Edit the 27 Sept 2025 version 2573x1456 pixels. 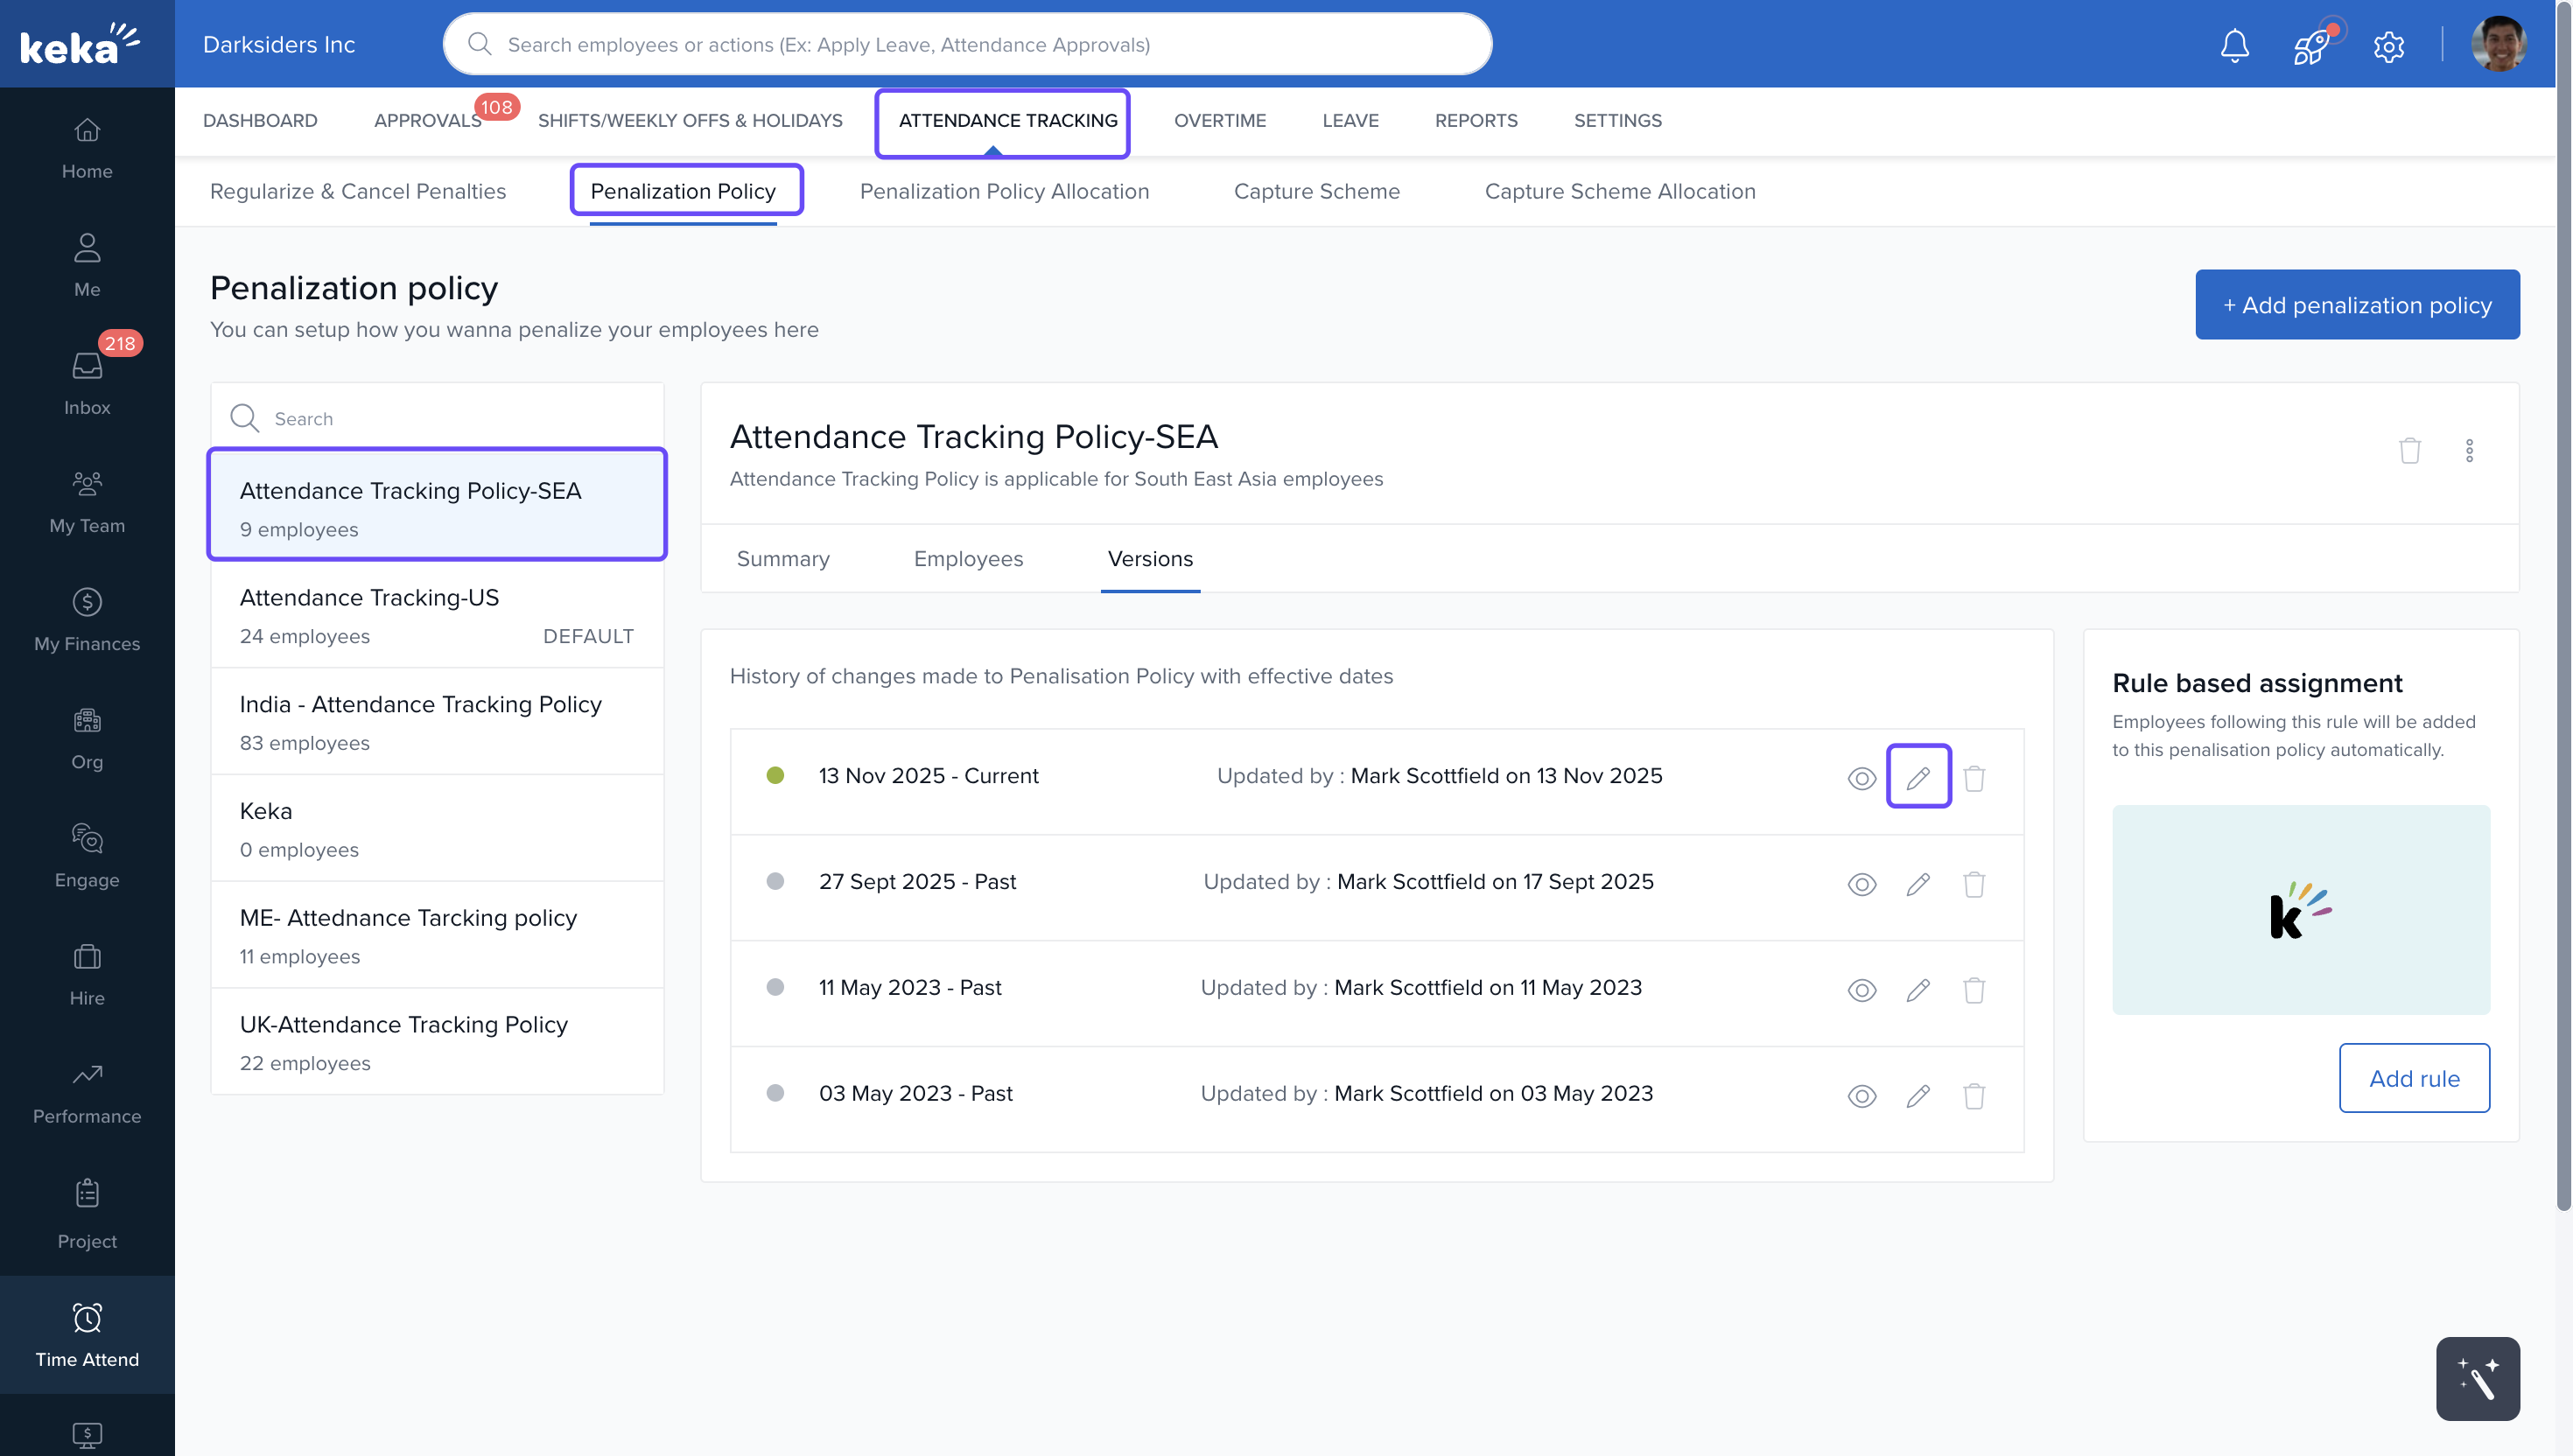(1917, 884)
